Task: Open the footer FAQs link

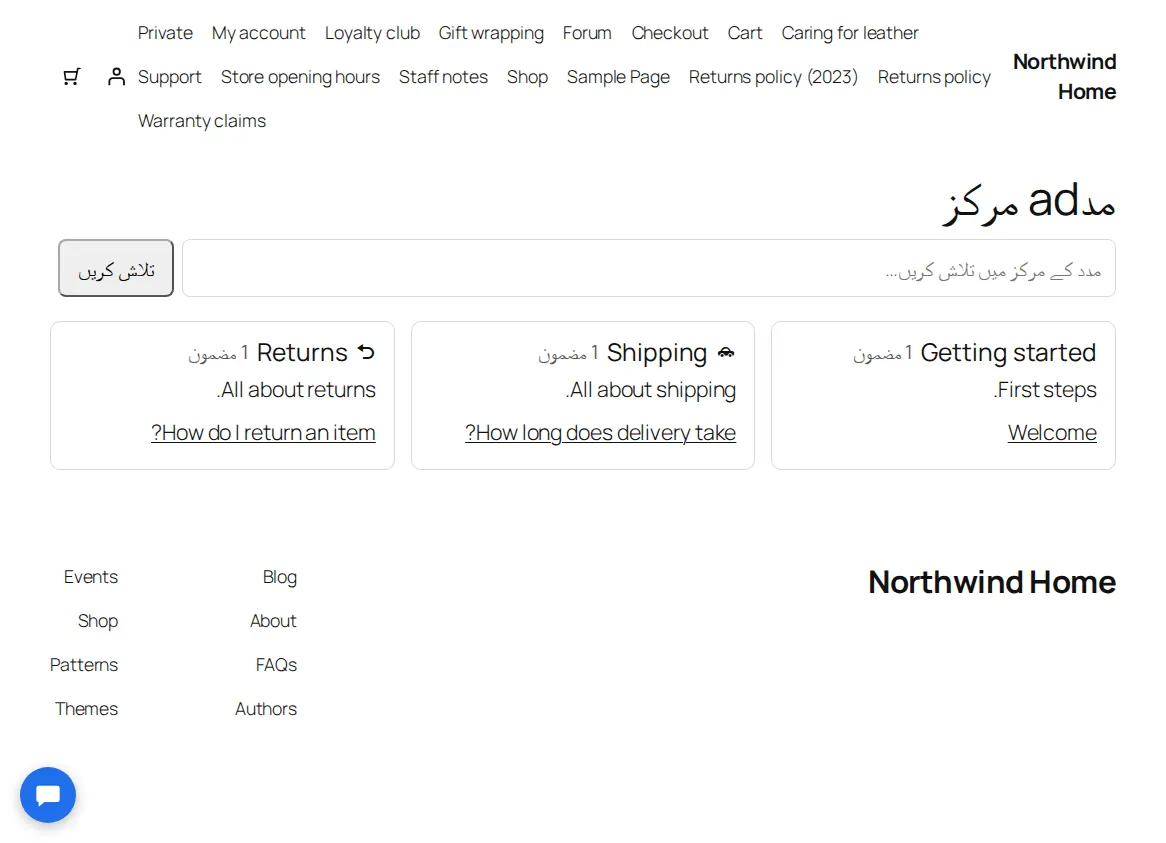Action: coord(276,665)
